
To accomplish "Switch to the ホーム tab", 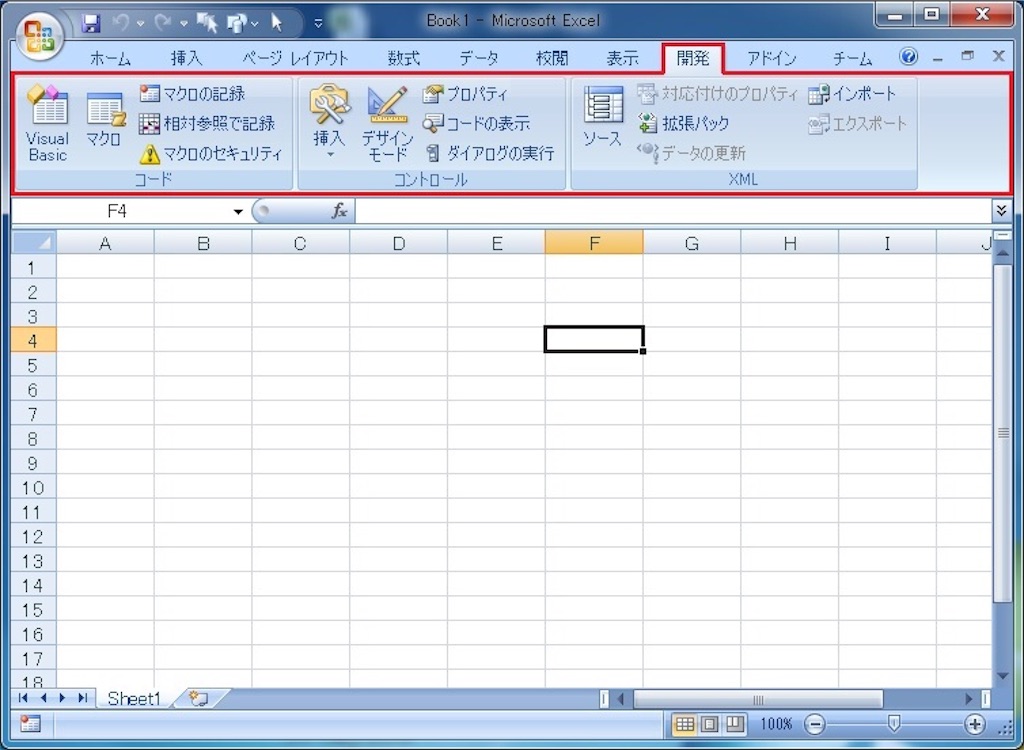I will click(110, 59).
